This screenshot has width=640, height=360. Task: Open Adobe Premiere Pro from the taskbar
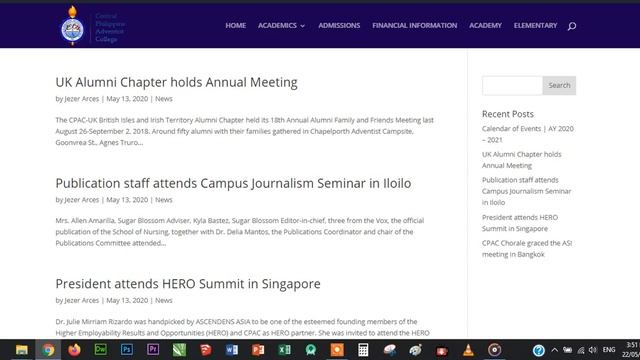tap(153, 350)
